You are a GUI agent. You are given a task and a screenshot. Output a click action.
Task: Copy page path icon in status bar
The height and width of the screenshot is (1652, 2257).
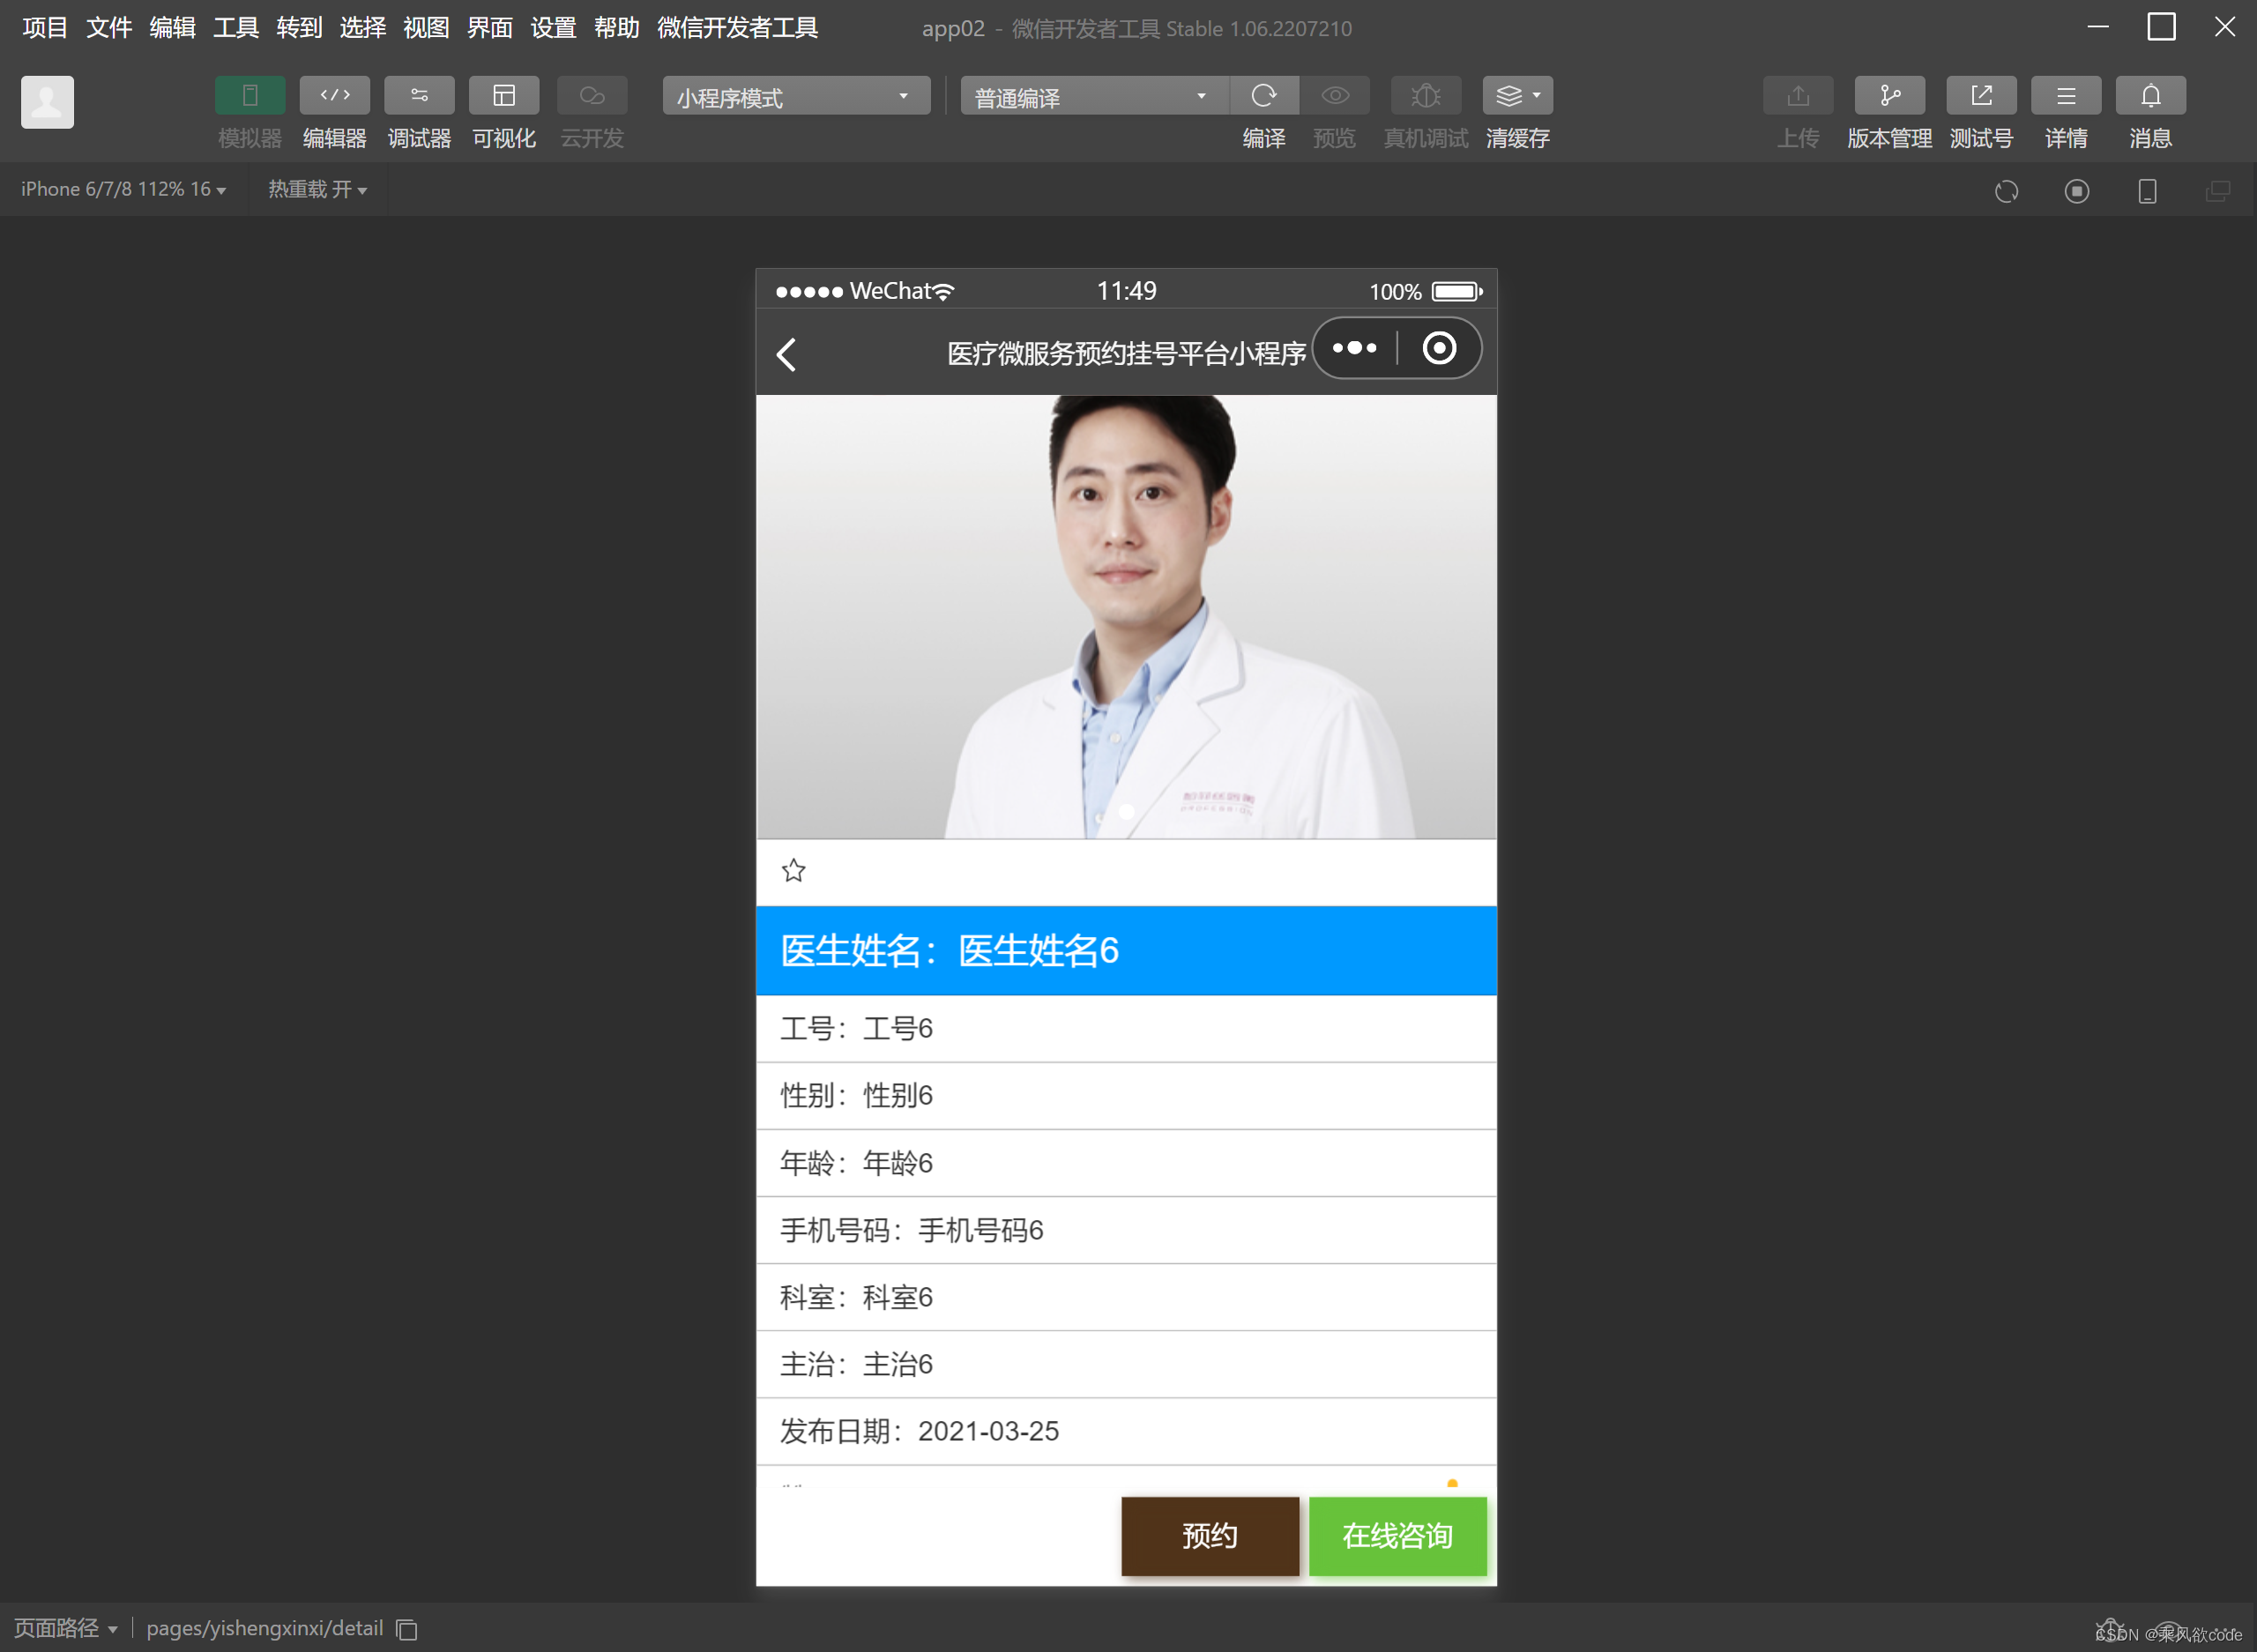coord(407,1629)
